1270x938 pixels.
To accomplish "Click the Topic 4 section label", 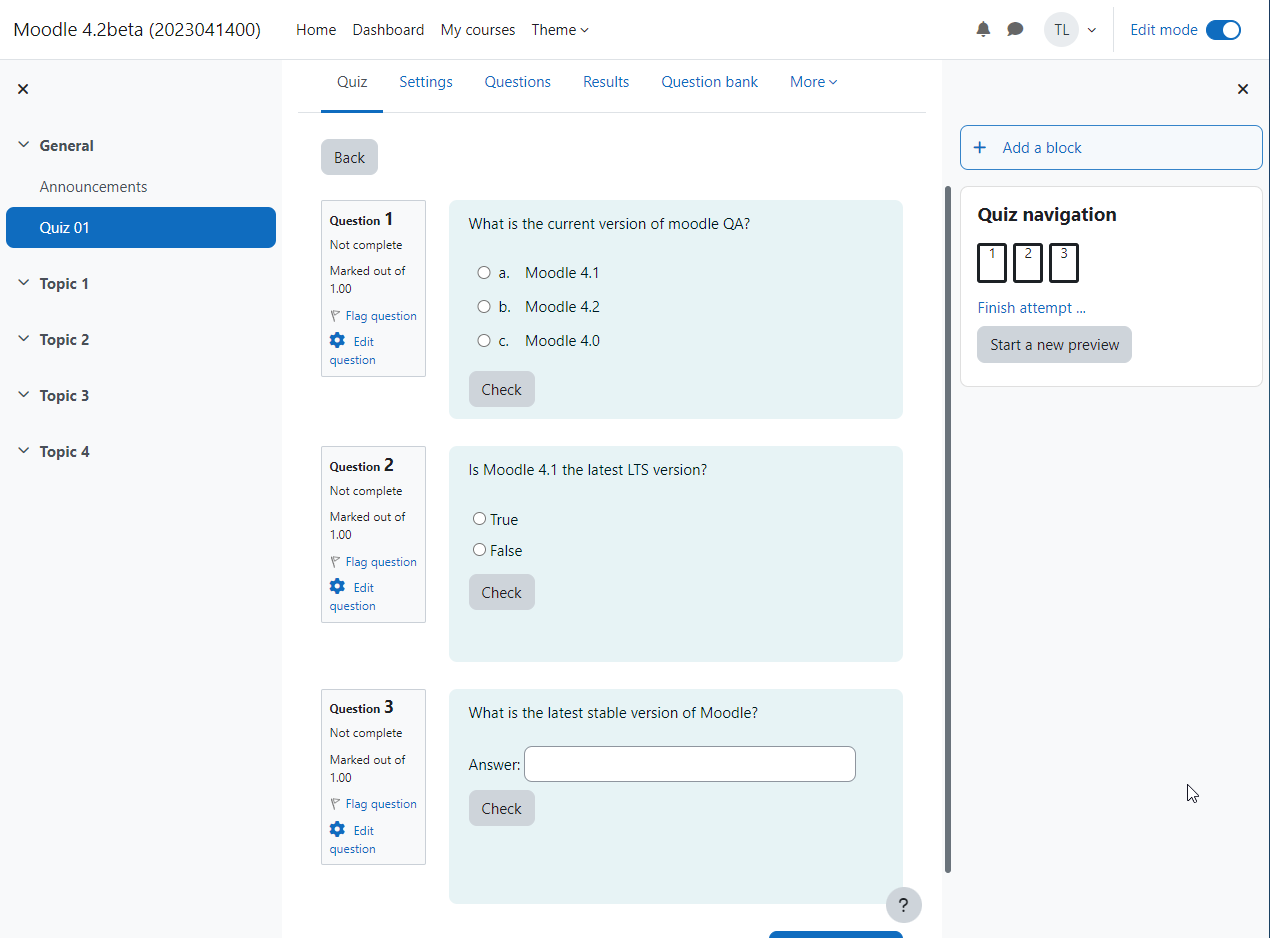I will click(64, 452).
